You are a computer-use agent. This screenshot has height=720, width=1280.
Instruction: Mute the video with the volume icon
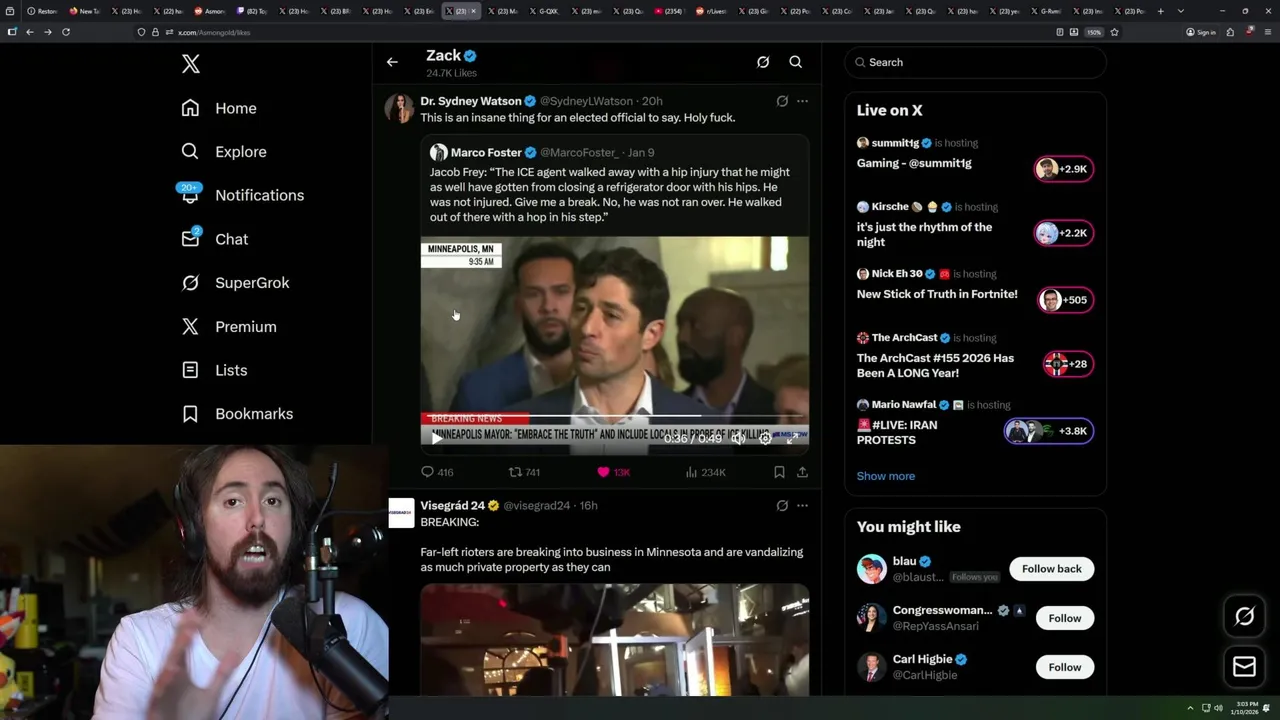pyautogui.click(x=738, y=438)
